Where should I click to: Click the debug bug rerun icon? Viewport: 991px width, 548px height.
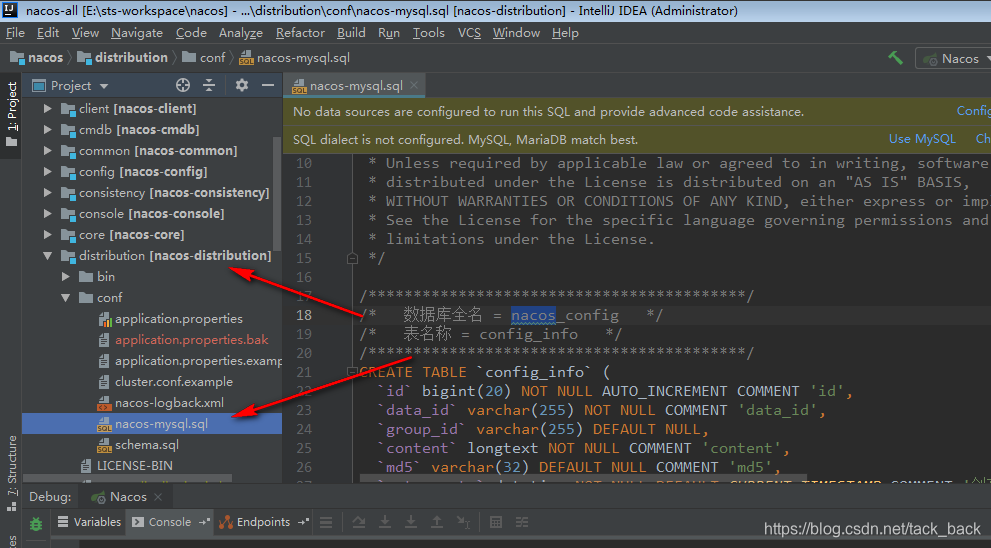[x=36, y=523]
